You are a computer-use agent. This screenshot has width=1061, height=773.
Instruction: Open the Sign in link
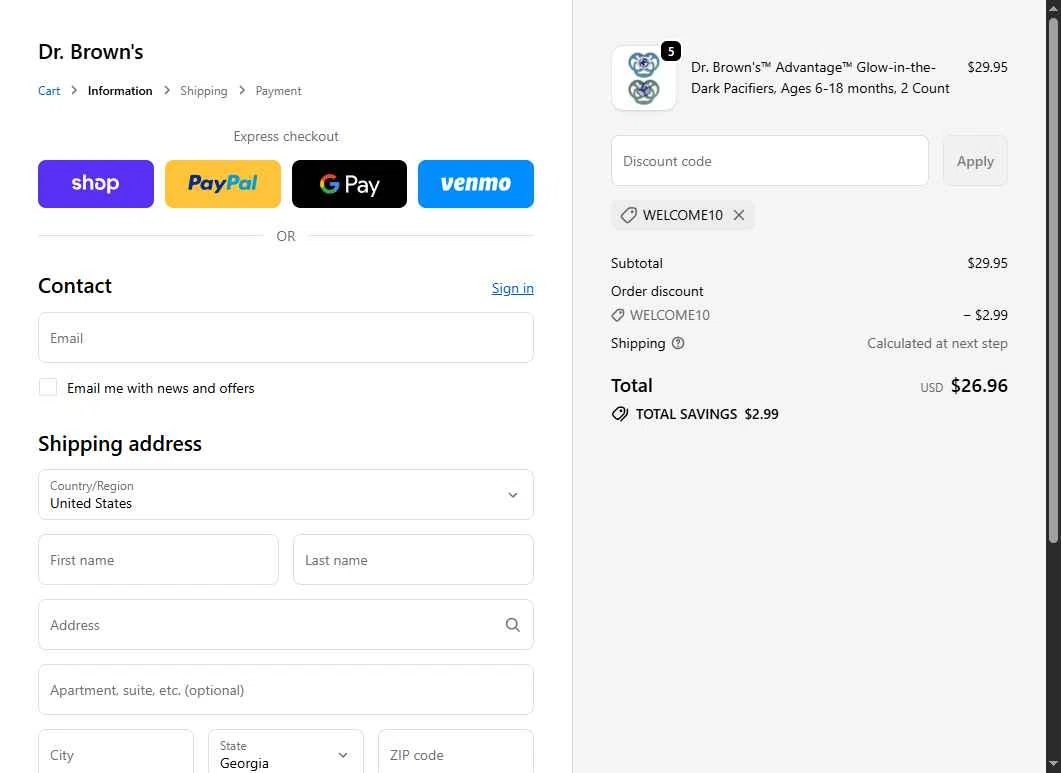pos(512,288)
